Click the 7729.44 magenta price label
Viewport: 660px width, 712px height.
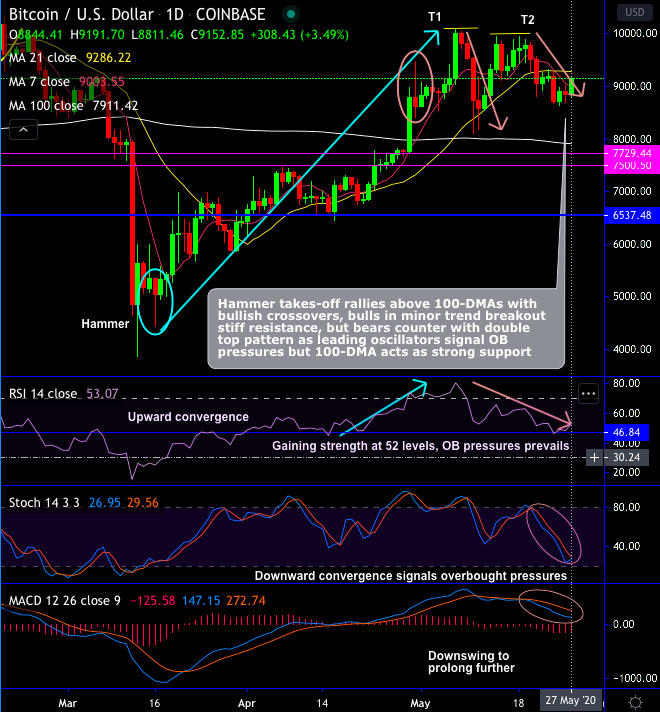coord(632,153)
